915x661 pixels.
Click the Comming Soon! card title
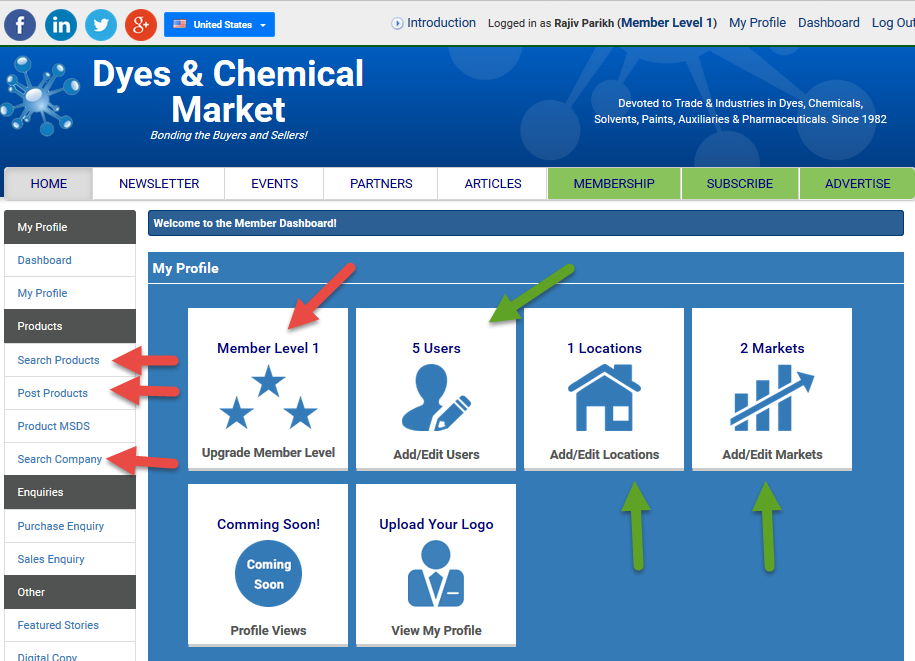(268, 524)
